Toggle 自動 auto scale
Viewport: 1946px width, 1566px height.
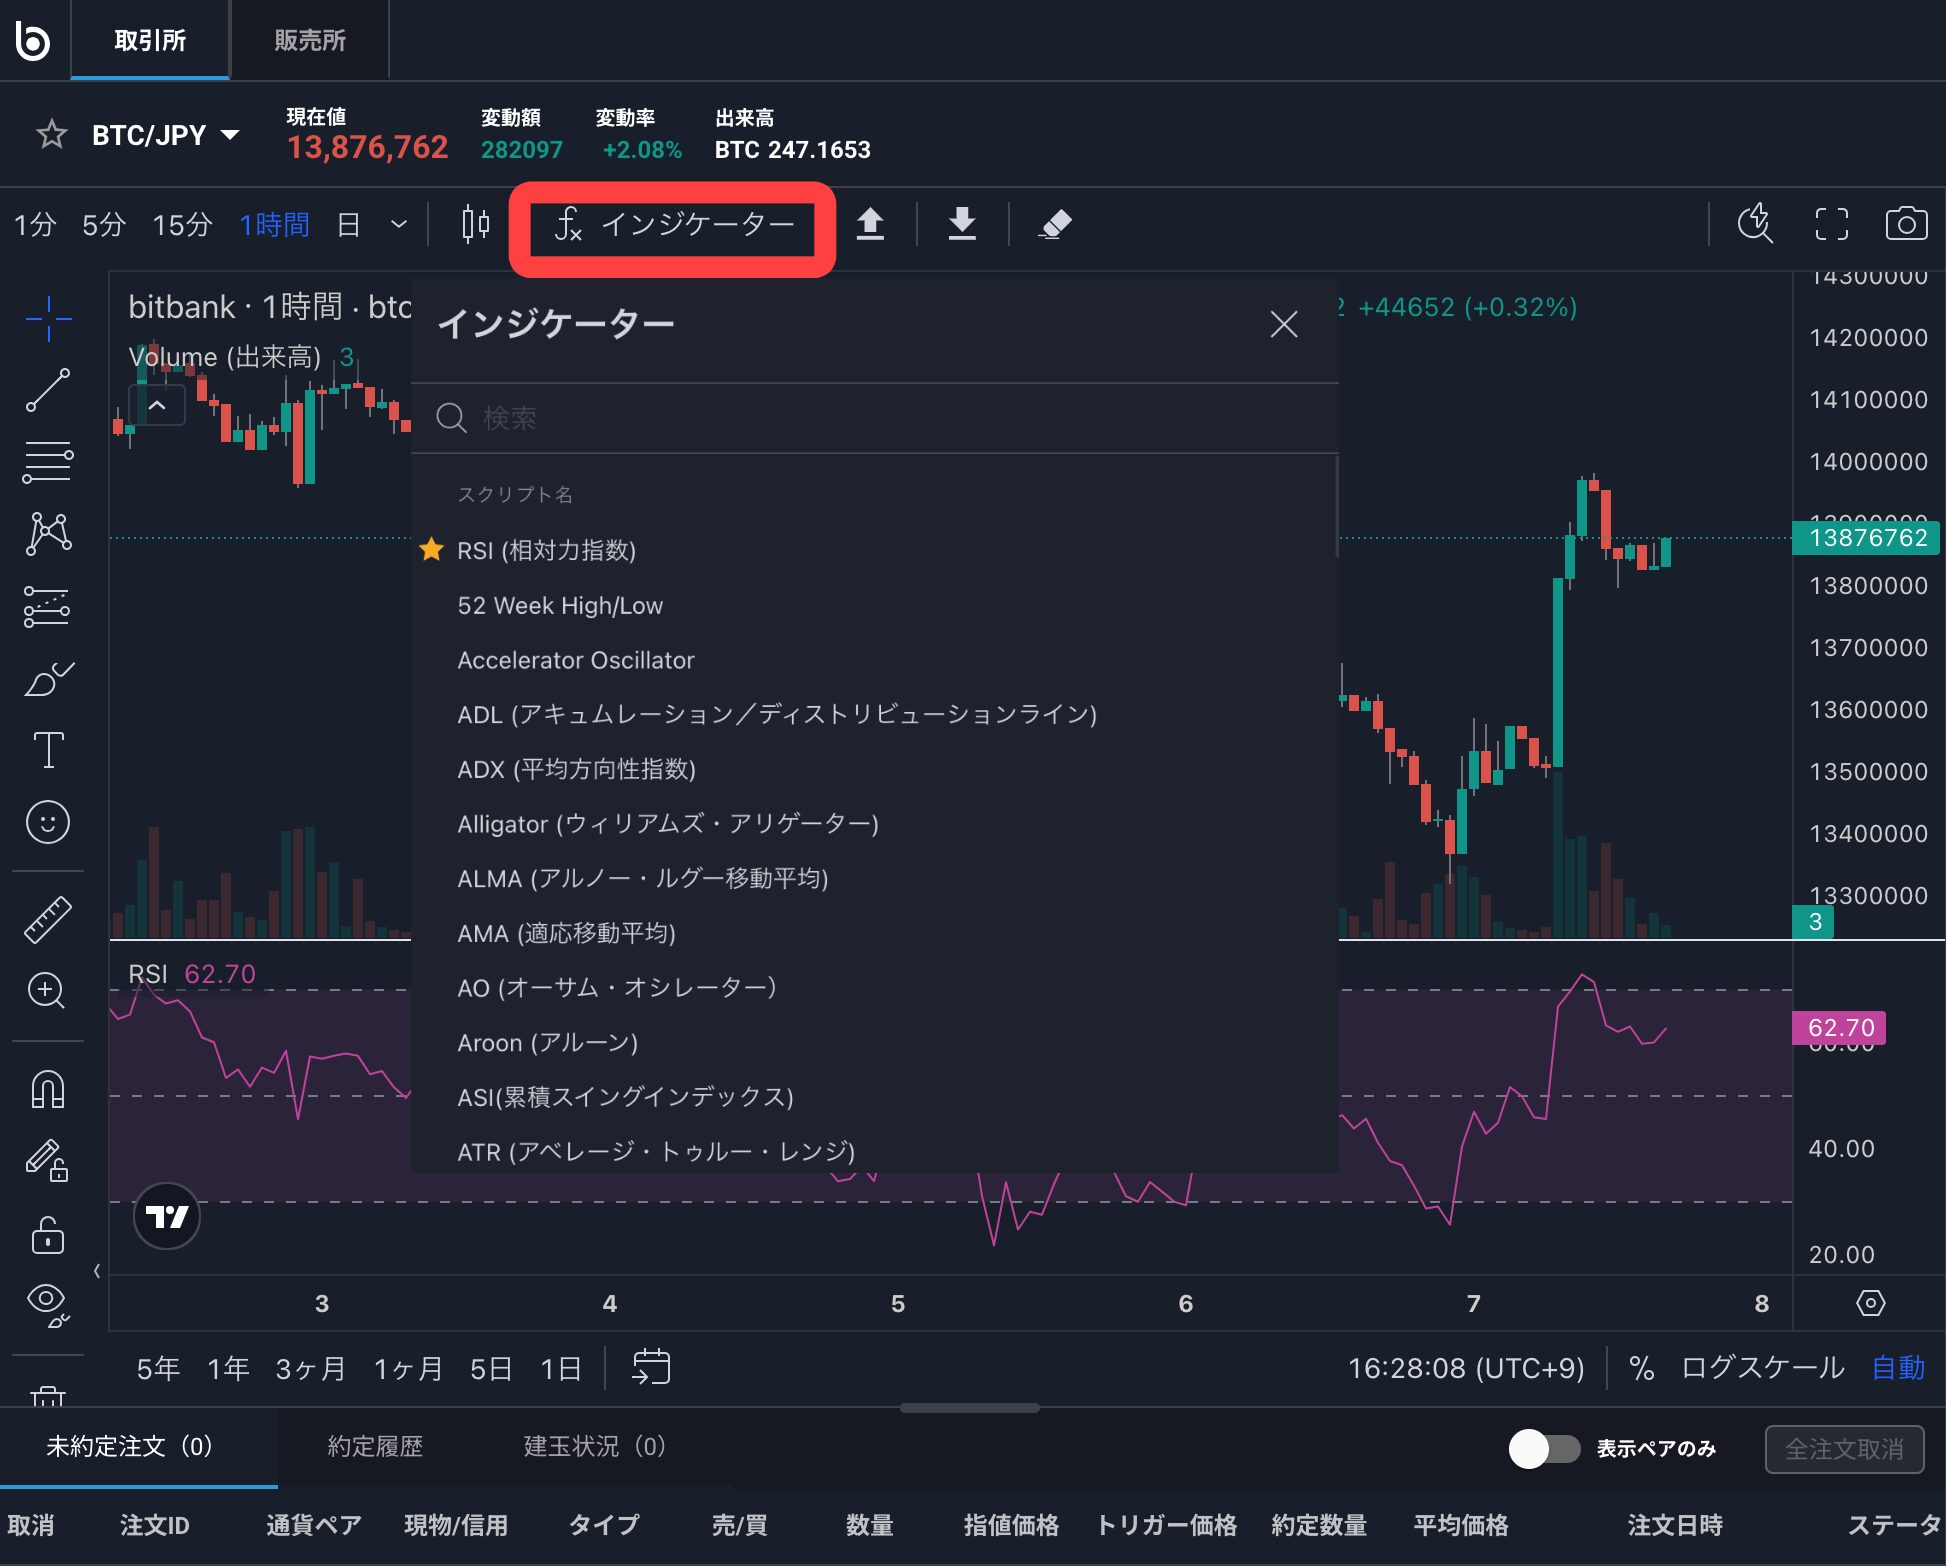pos(1898,1367)
